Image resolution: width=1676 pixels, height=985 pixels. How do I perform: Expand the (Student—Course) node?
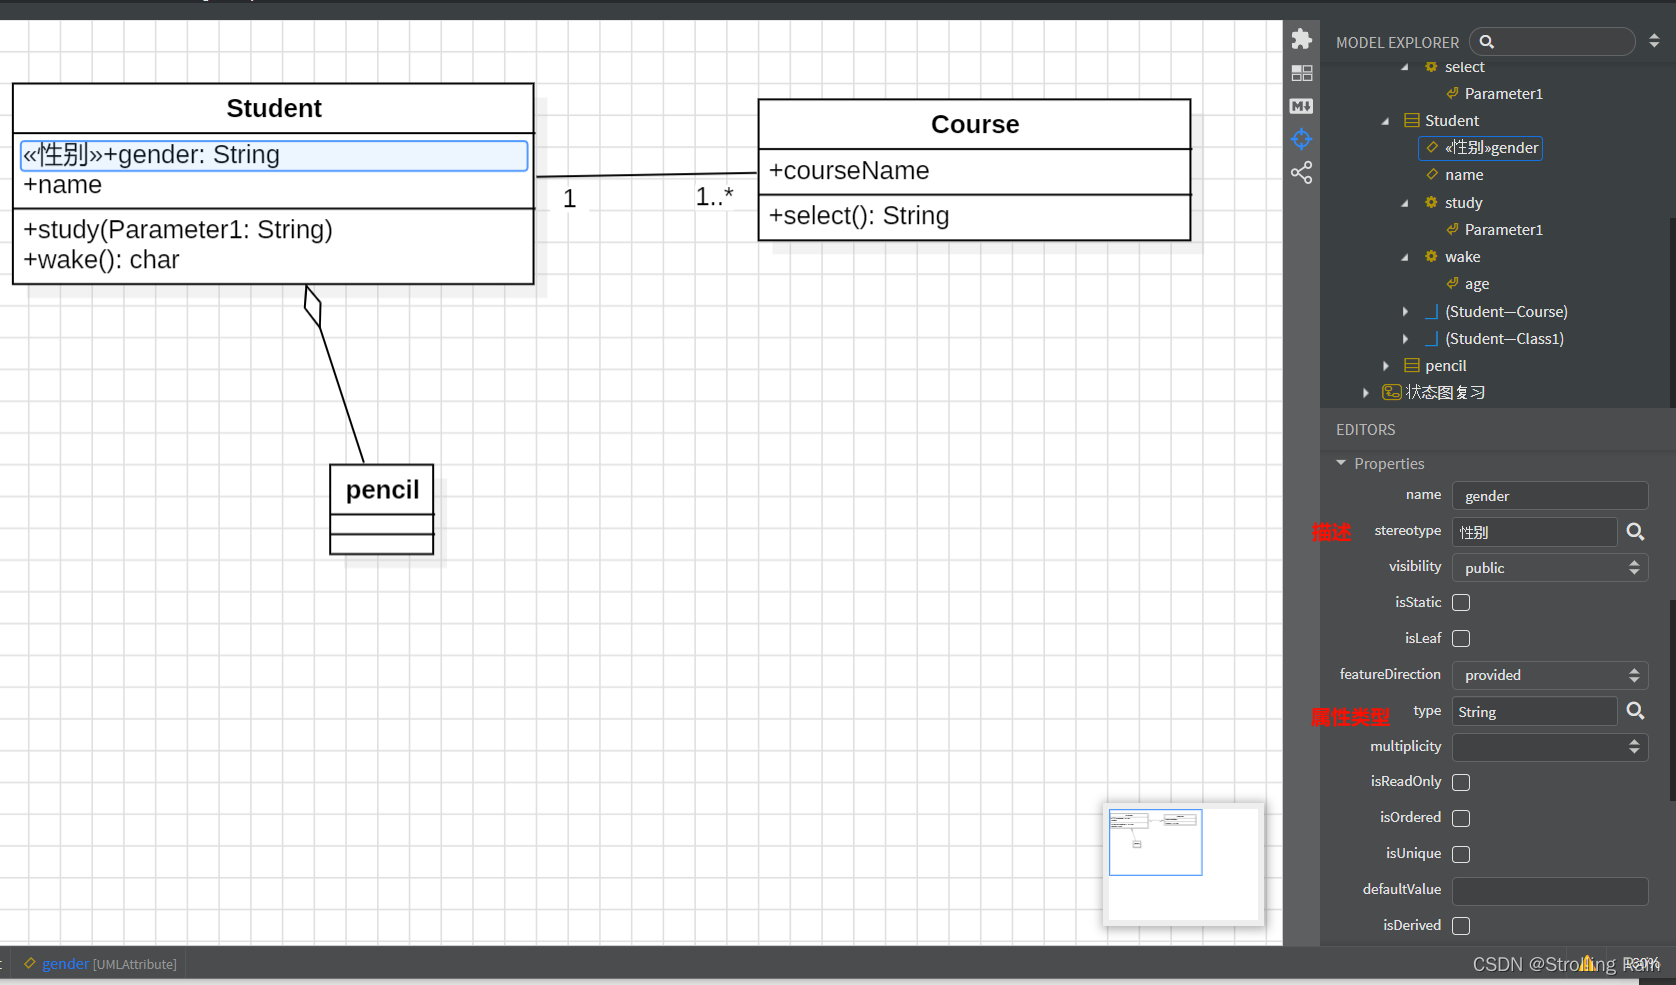click(x=1405, y=311)
